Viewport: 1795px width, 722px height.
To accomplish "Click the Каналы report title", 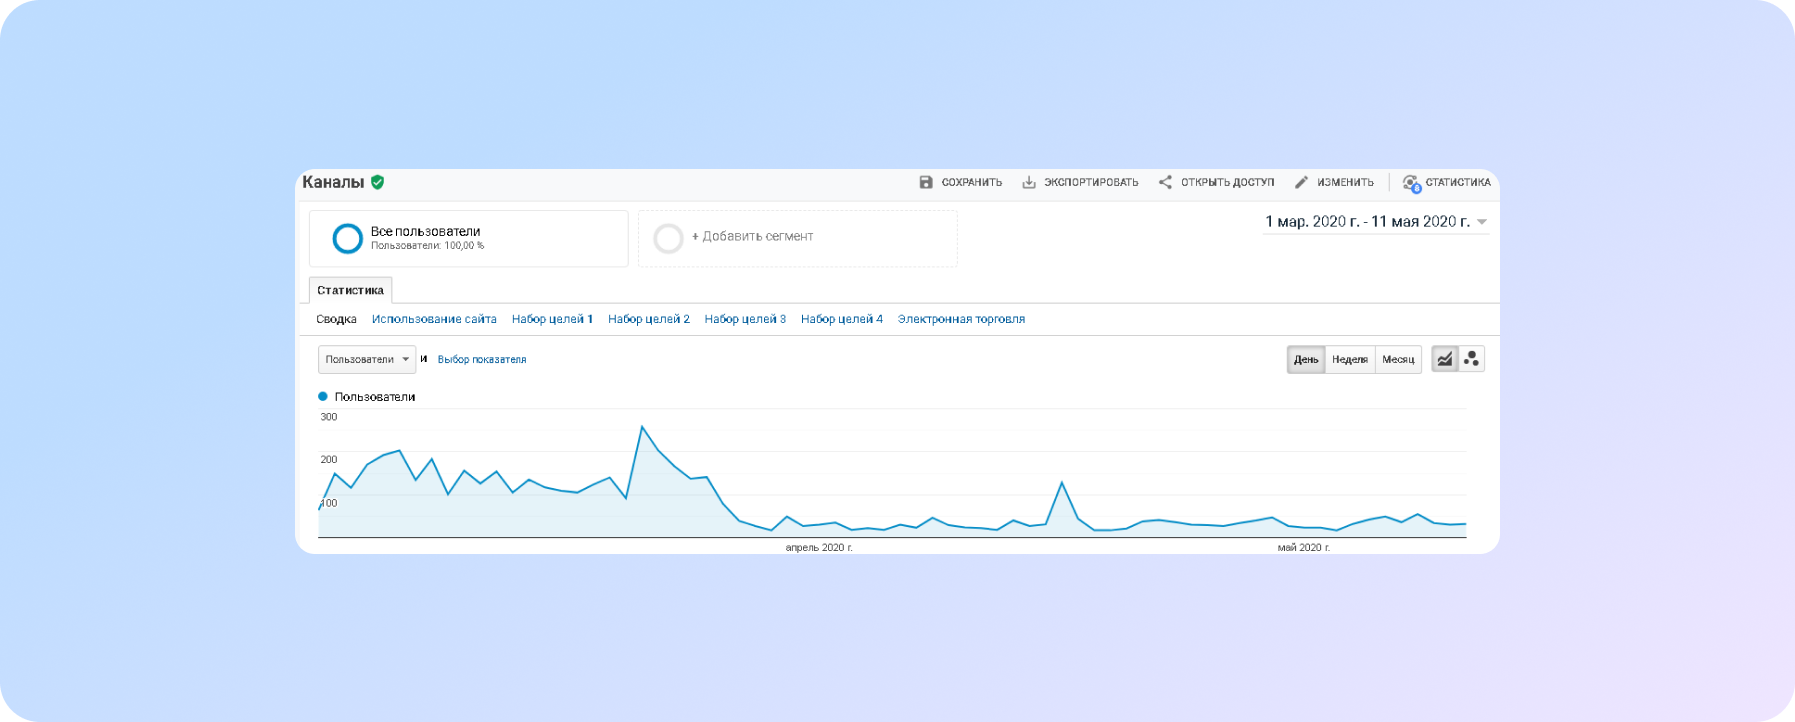I will coord(333,182).
